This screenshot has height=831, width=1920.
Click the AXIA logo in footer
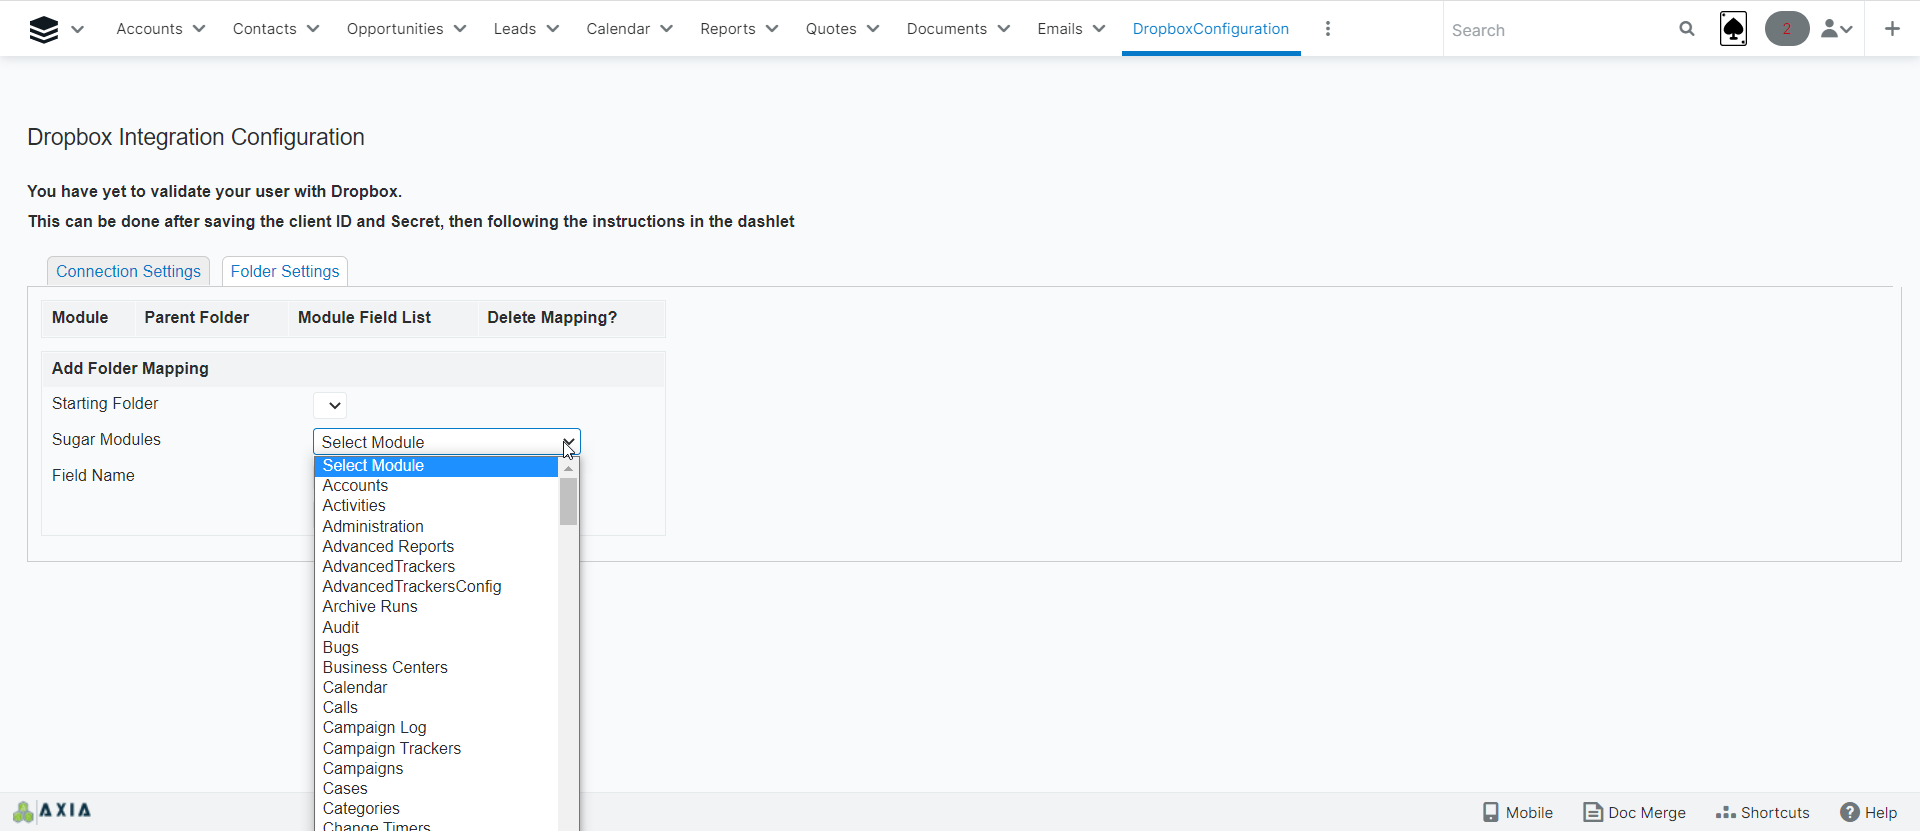[52, 811]
